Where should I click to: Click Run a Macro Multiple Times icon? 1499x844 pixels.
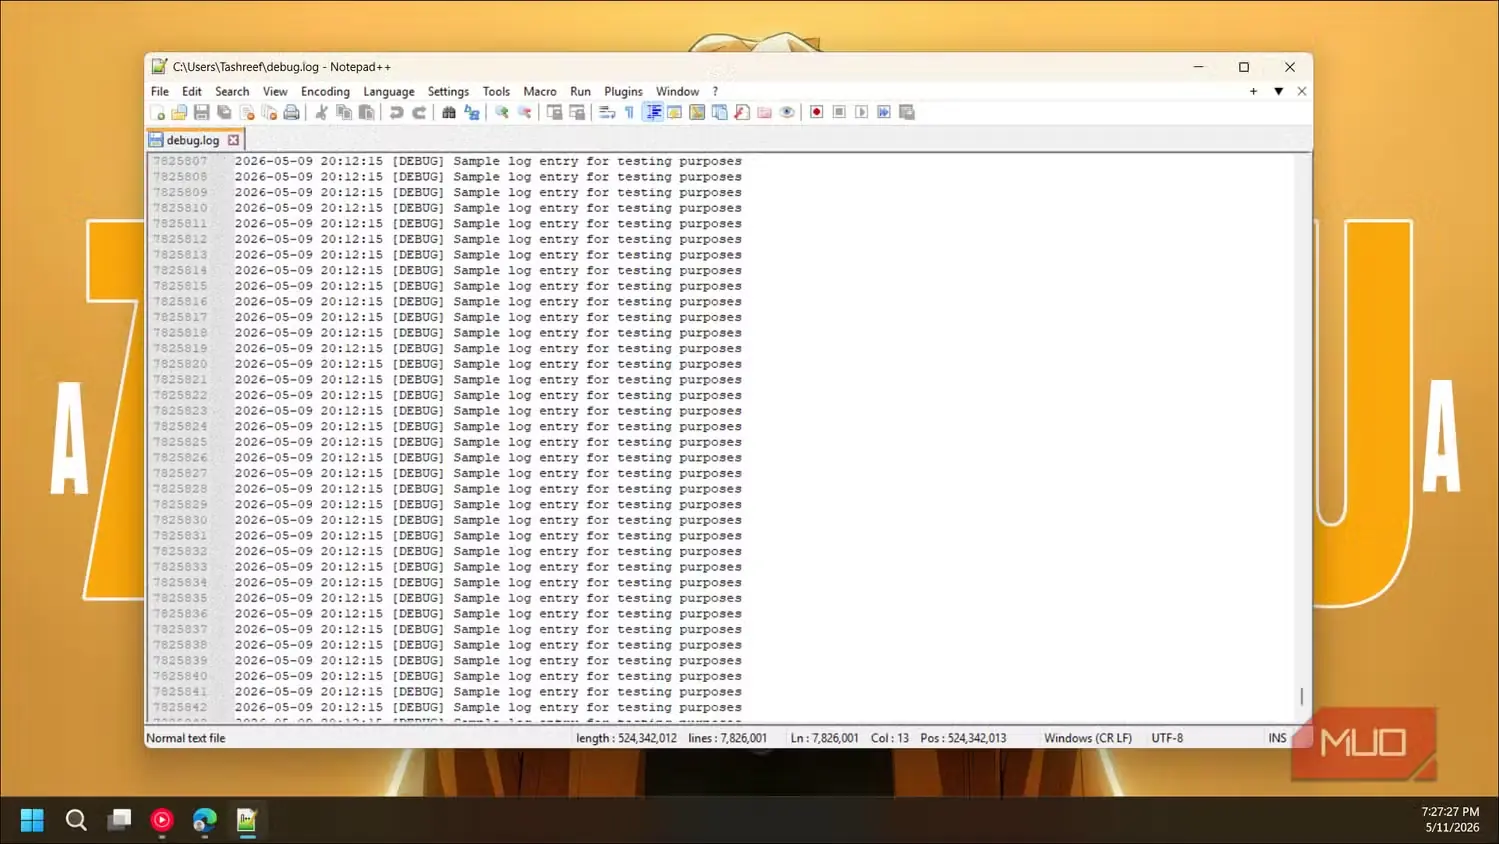point(884,113)
